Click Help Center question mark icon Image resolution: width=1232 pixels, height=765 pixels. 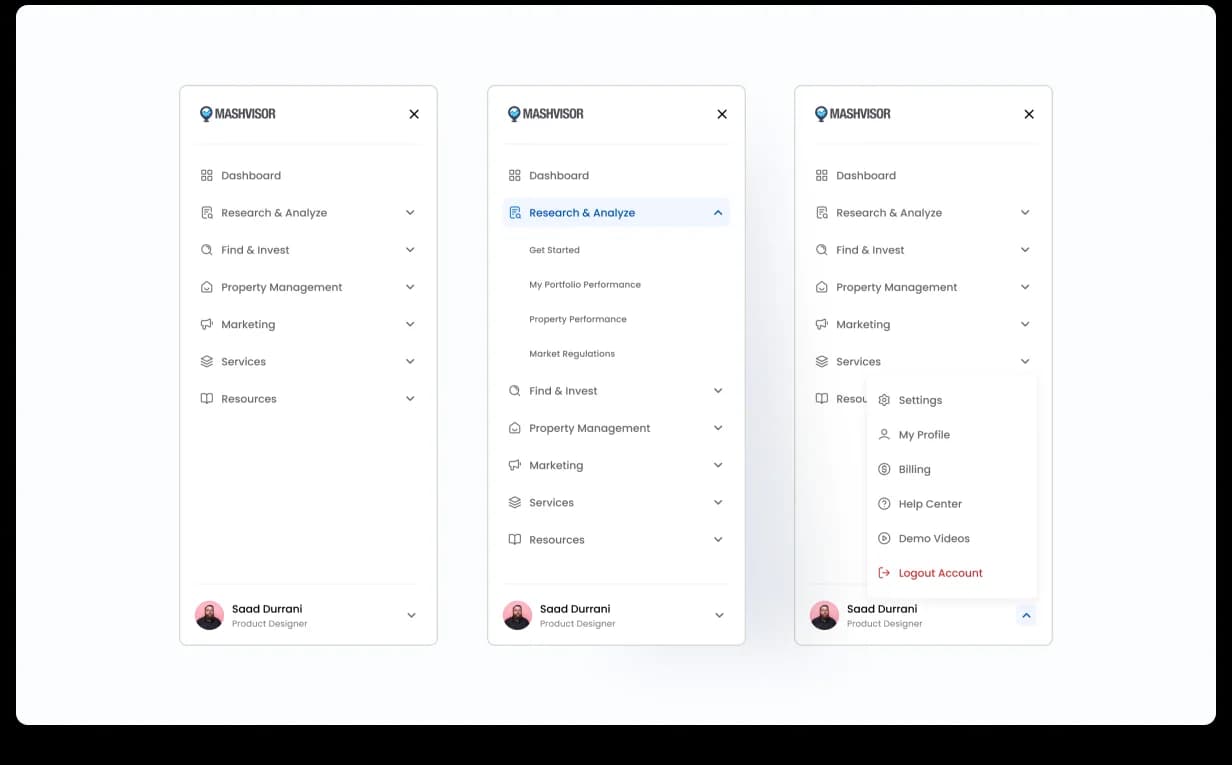coord(884,504)
